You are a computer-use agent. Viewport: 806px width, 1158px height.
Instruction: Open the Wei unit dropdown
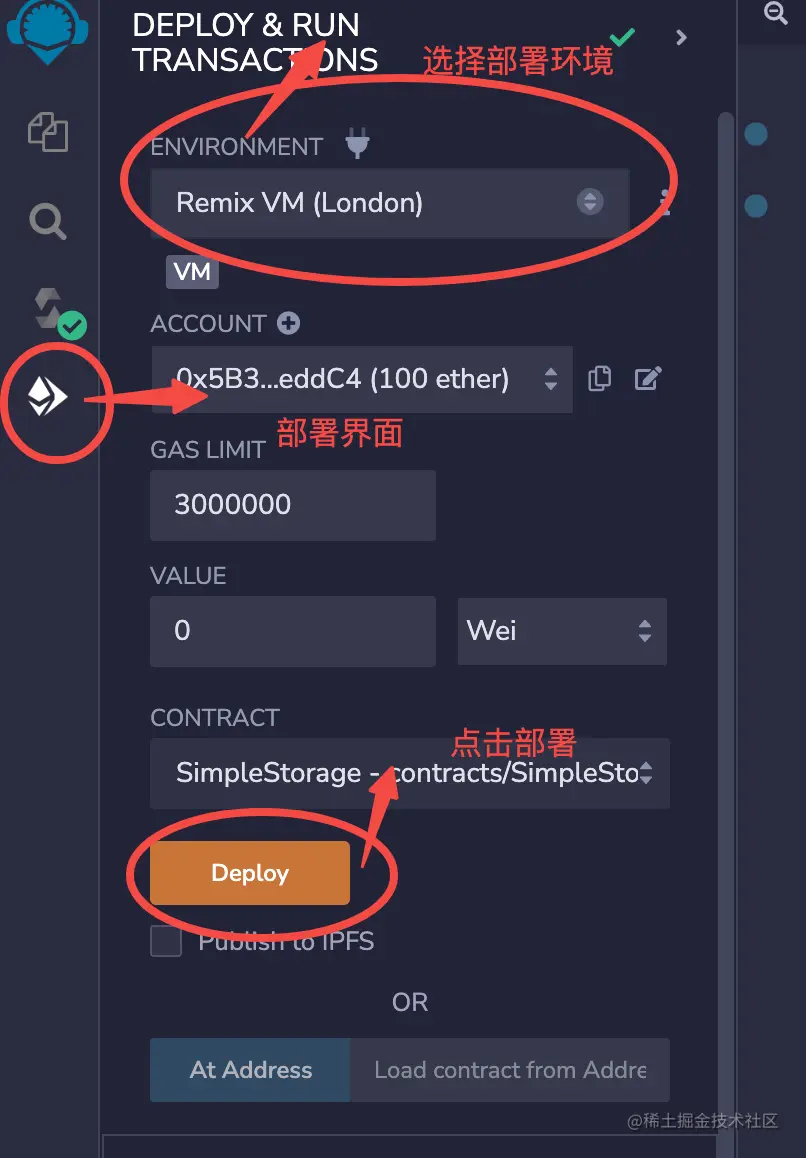562,631
